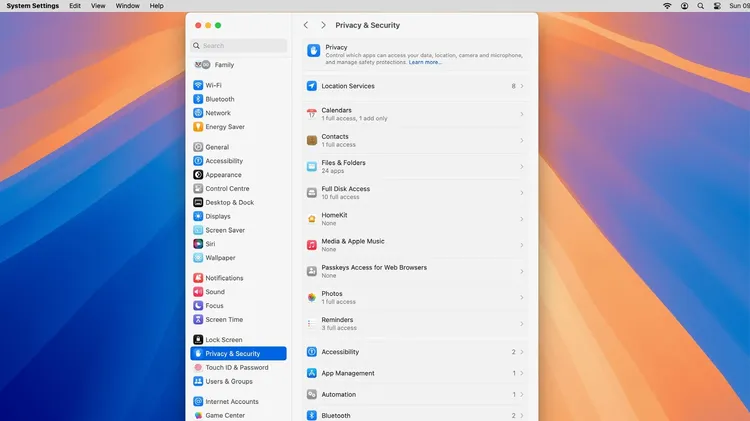Screen dimensions: 750x421
Task: Open the Notifications bell icon
Action: point(198,278)
